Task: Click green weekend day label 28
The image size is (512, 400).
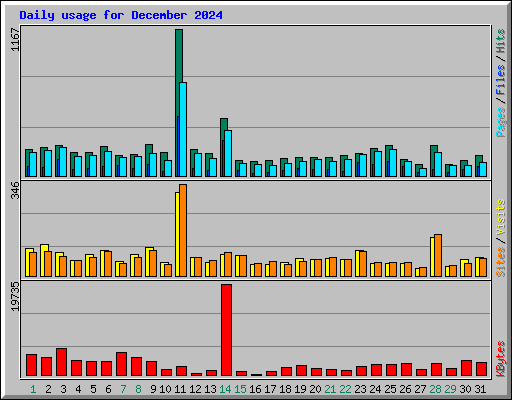Action: 435,389
